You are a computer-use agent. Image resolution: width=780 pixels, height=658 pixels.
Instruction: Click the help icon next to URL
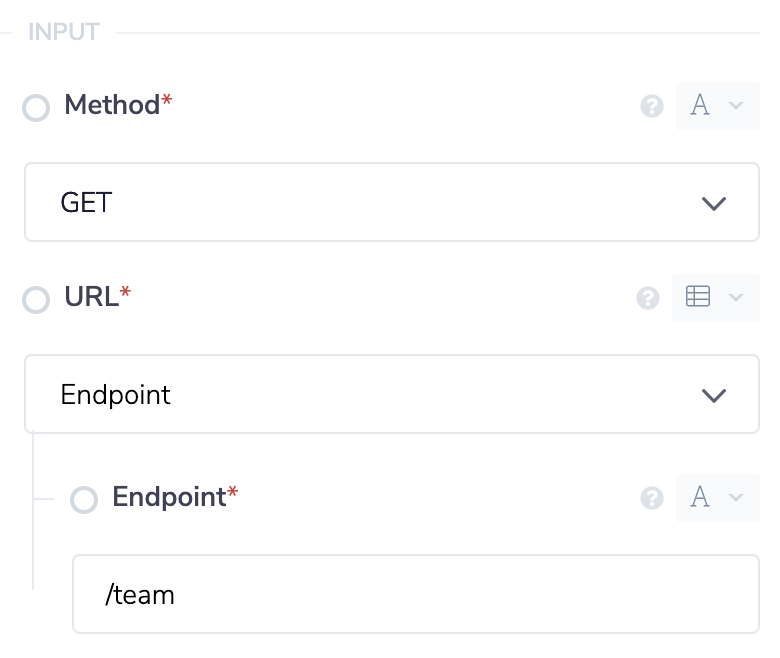pyautogui.click(x=648, y=298)
